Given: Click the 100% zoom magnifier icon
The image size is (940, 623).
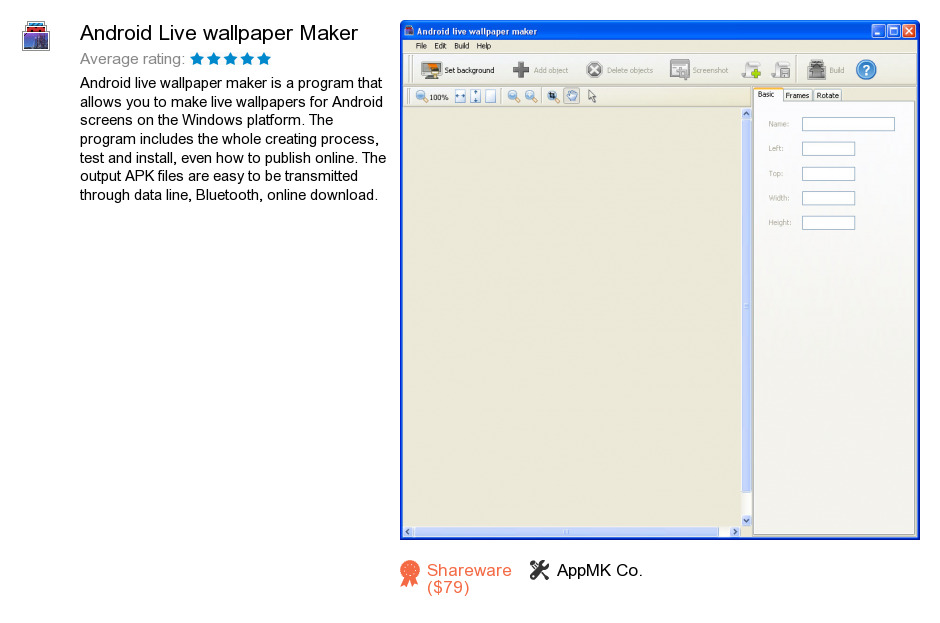Looking at the screenshot, I should (x=422, y=97).
